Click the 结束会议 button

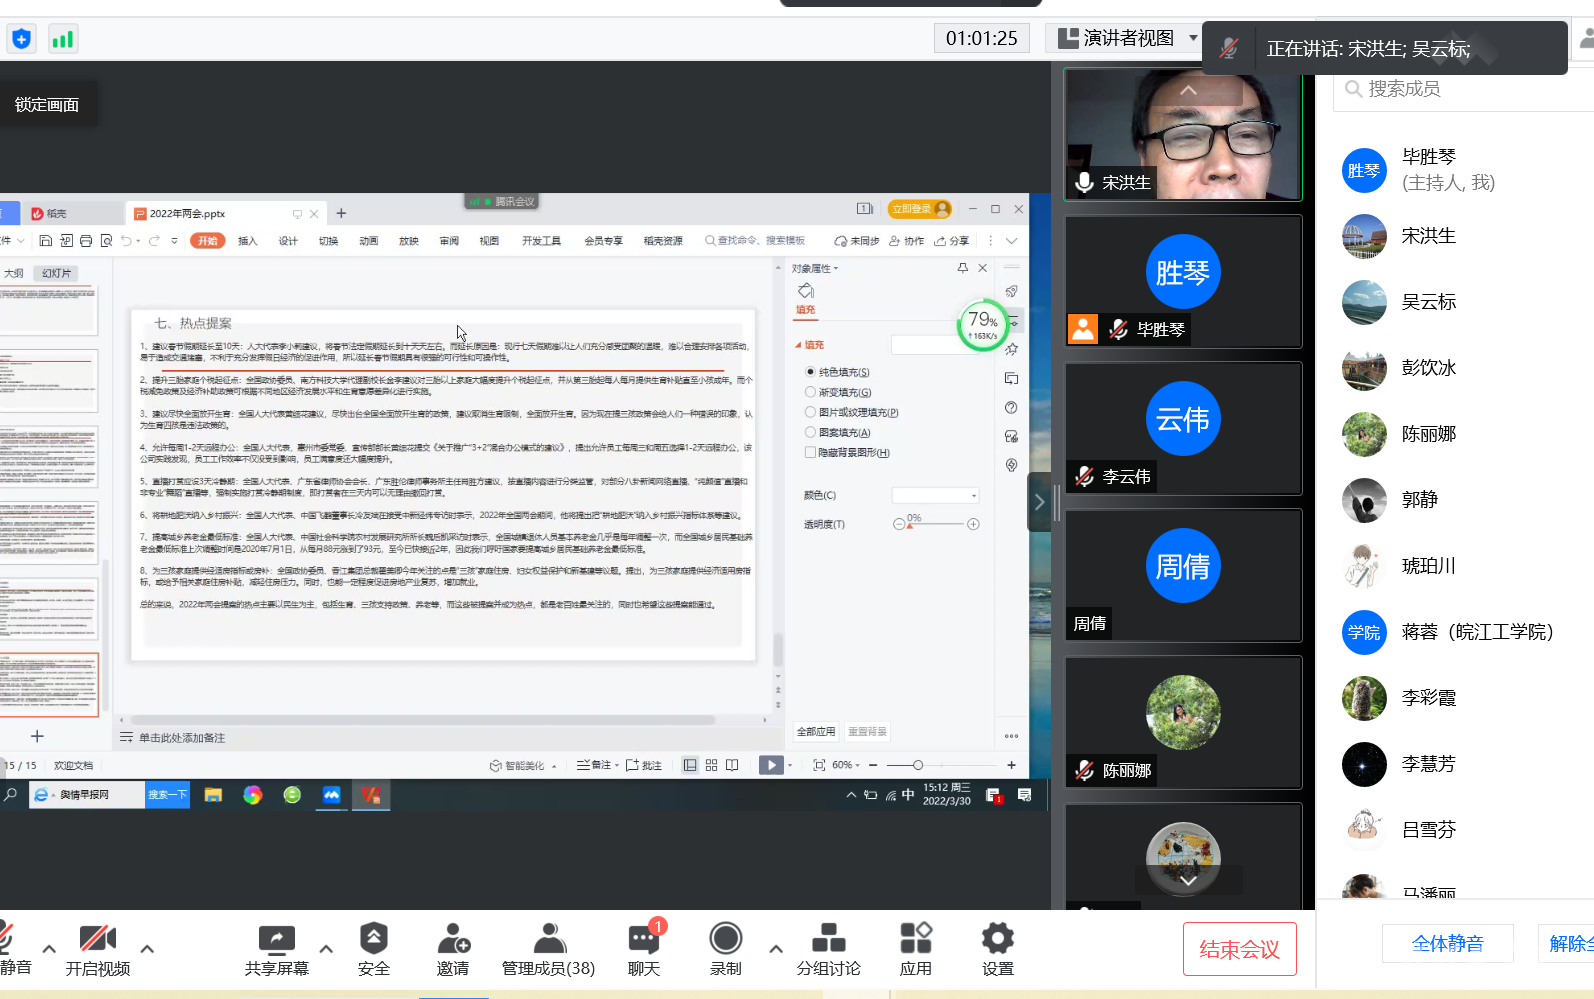pyautogui.click(x=1239, y=949)
